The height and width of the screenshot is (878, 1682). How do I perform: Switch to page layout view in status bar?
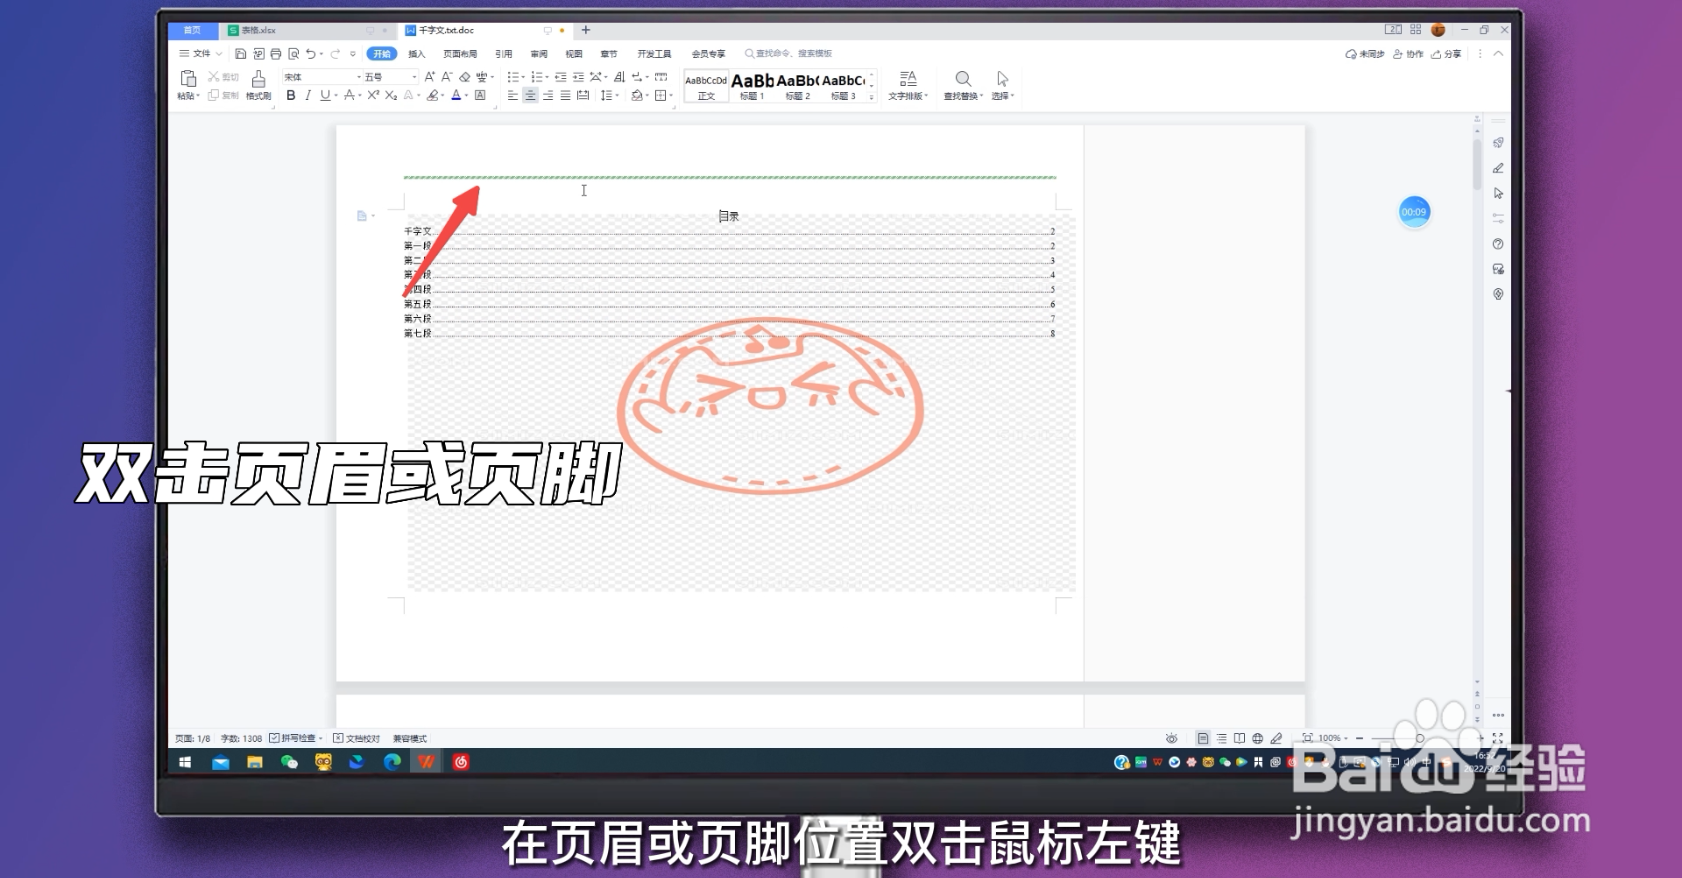pos(1203,739)
